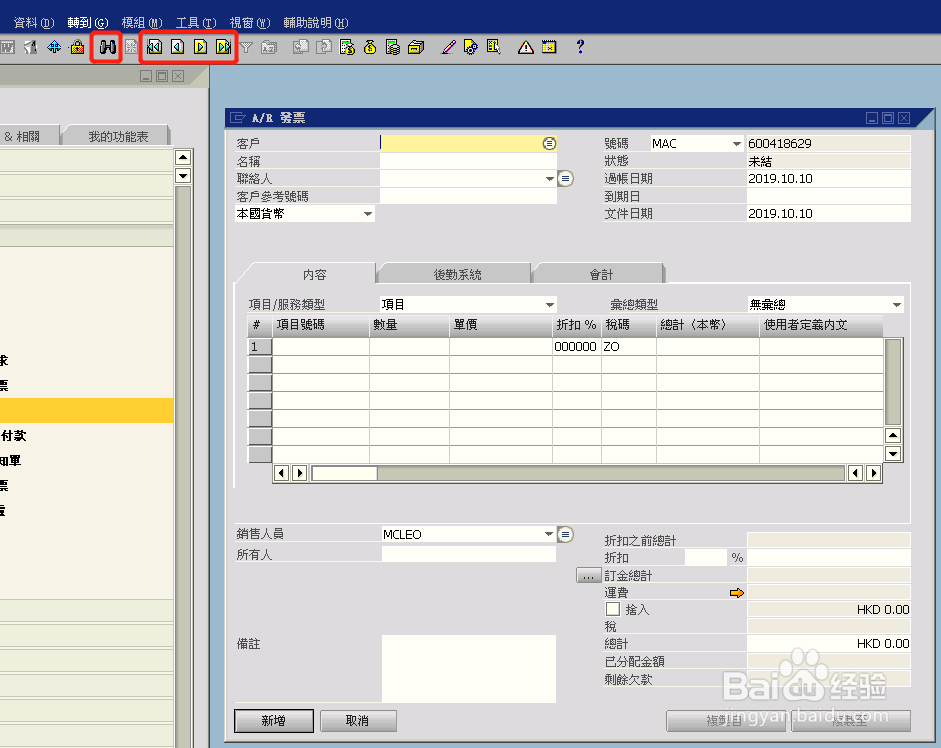Go to the next record

point(199,46)
